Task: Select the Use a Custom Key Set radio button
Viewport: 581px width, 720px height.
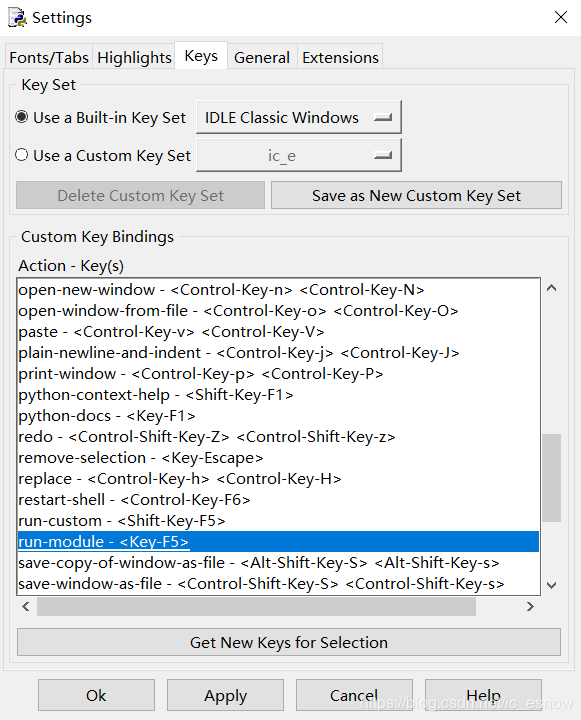Action: pyautogui.click(x=22, y=155)
